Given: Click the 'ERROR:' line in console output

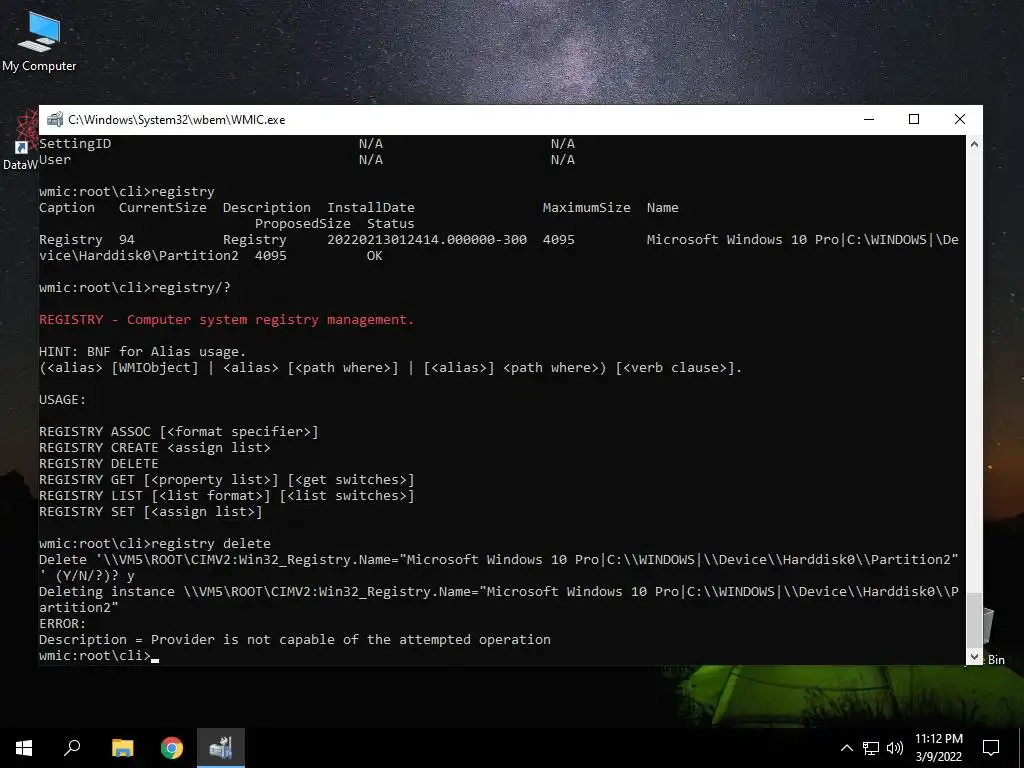Looking at the screenshot, I should tap(63, 624).
